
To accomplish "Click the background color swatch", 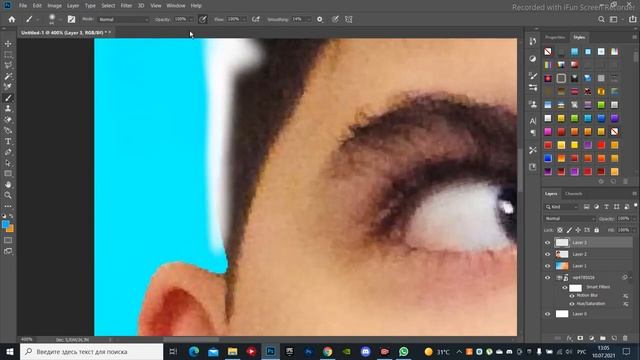I will [x=10, y=229].
